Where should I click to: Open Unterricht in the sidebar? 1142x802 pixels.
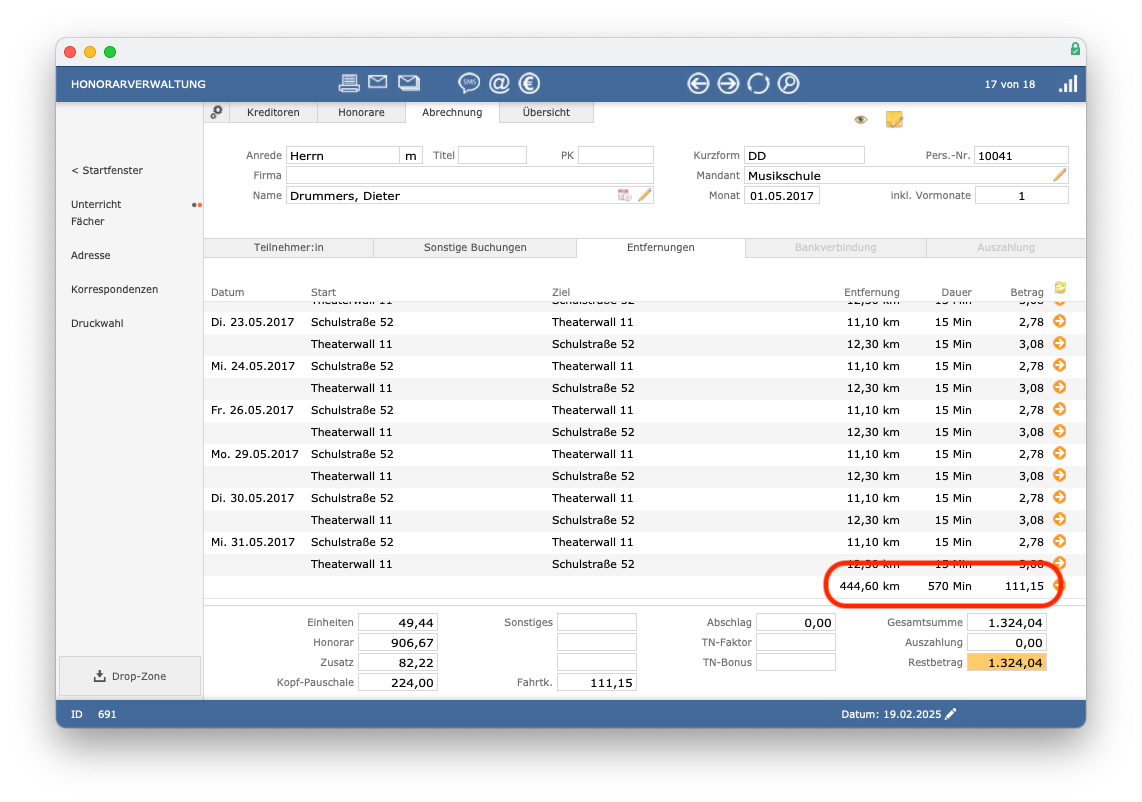96,205
